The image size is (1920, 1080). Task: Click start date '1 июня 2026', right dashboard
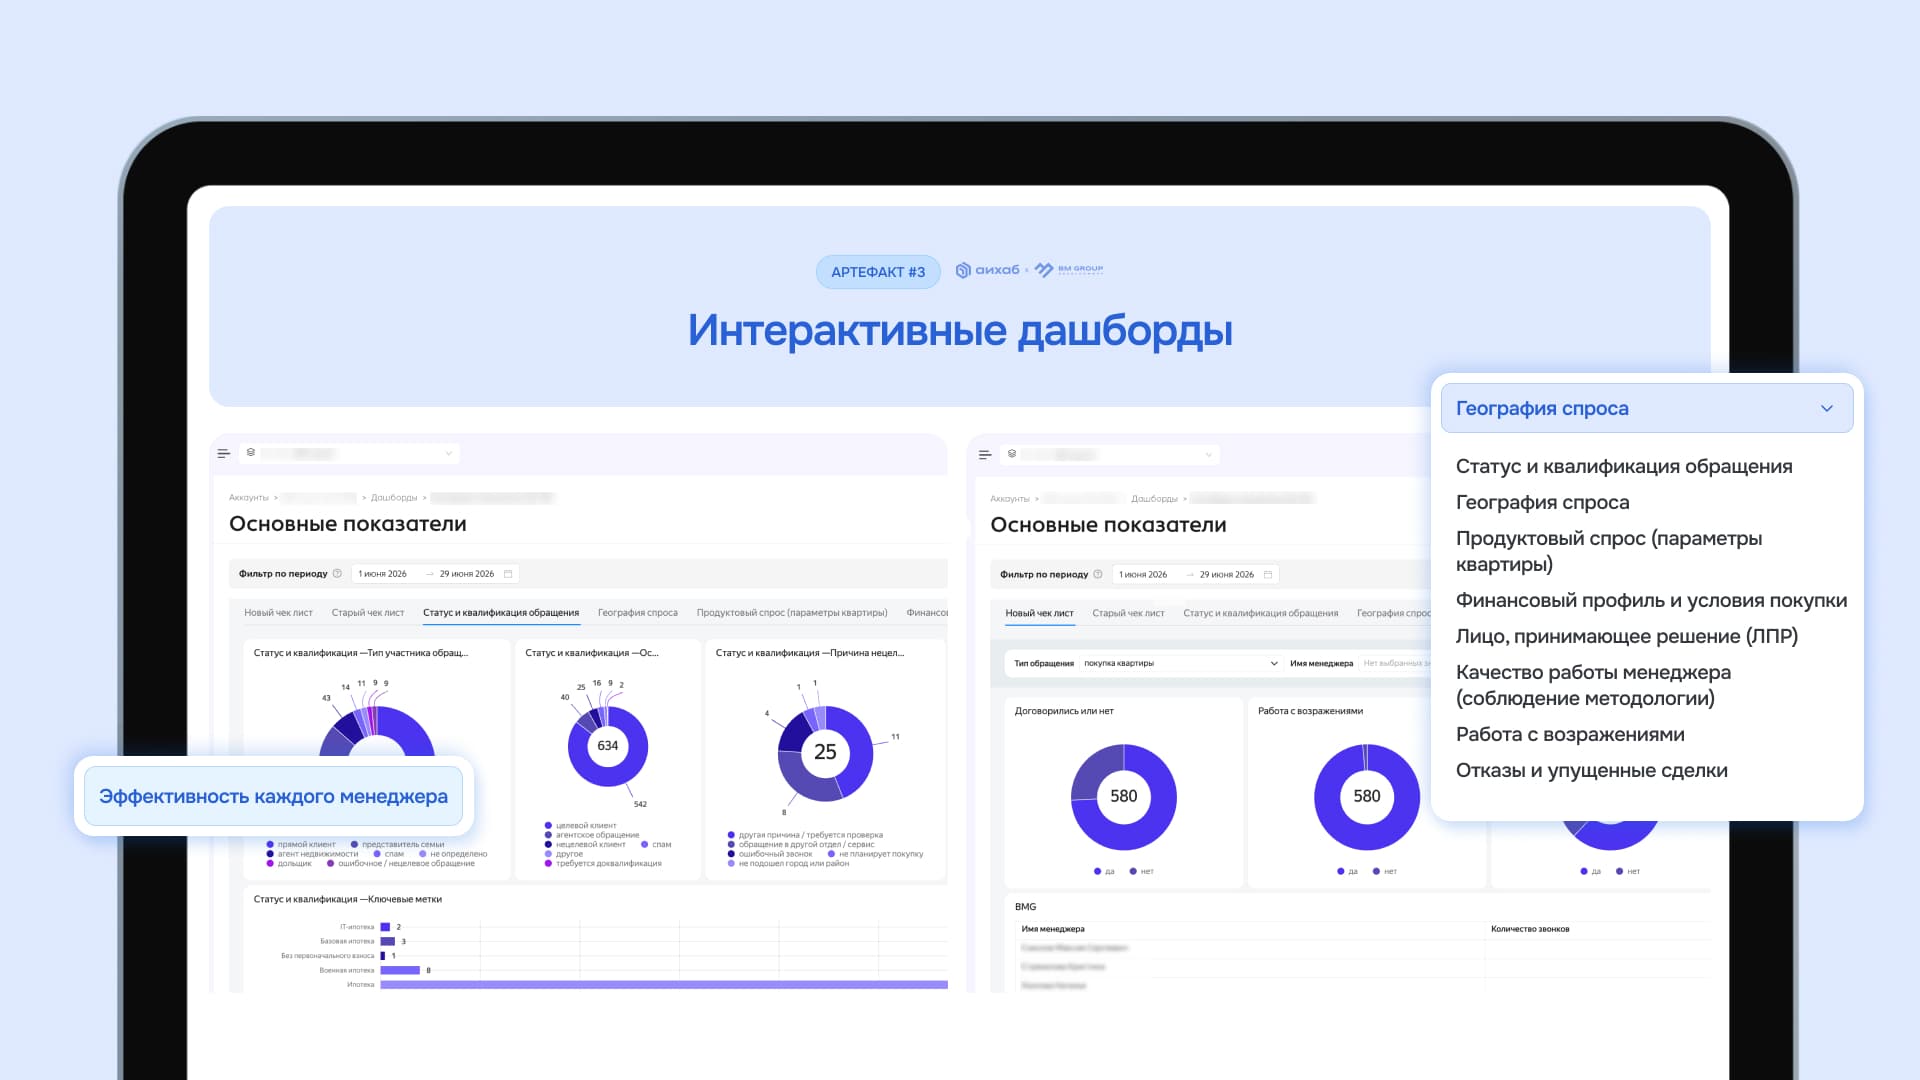pos(1143,575)
